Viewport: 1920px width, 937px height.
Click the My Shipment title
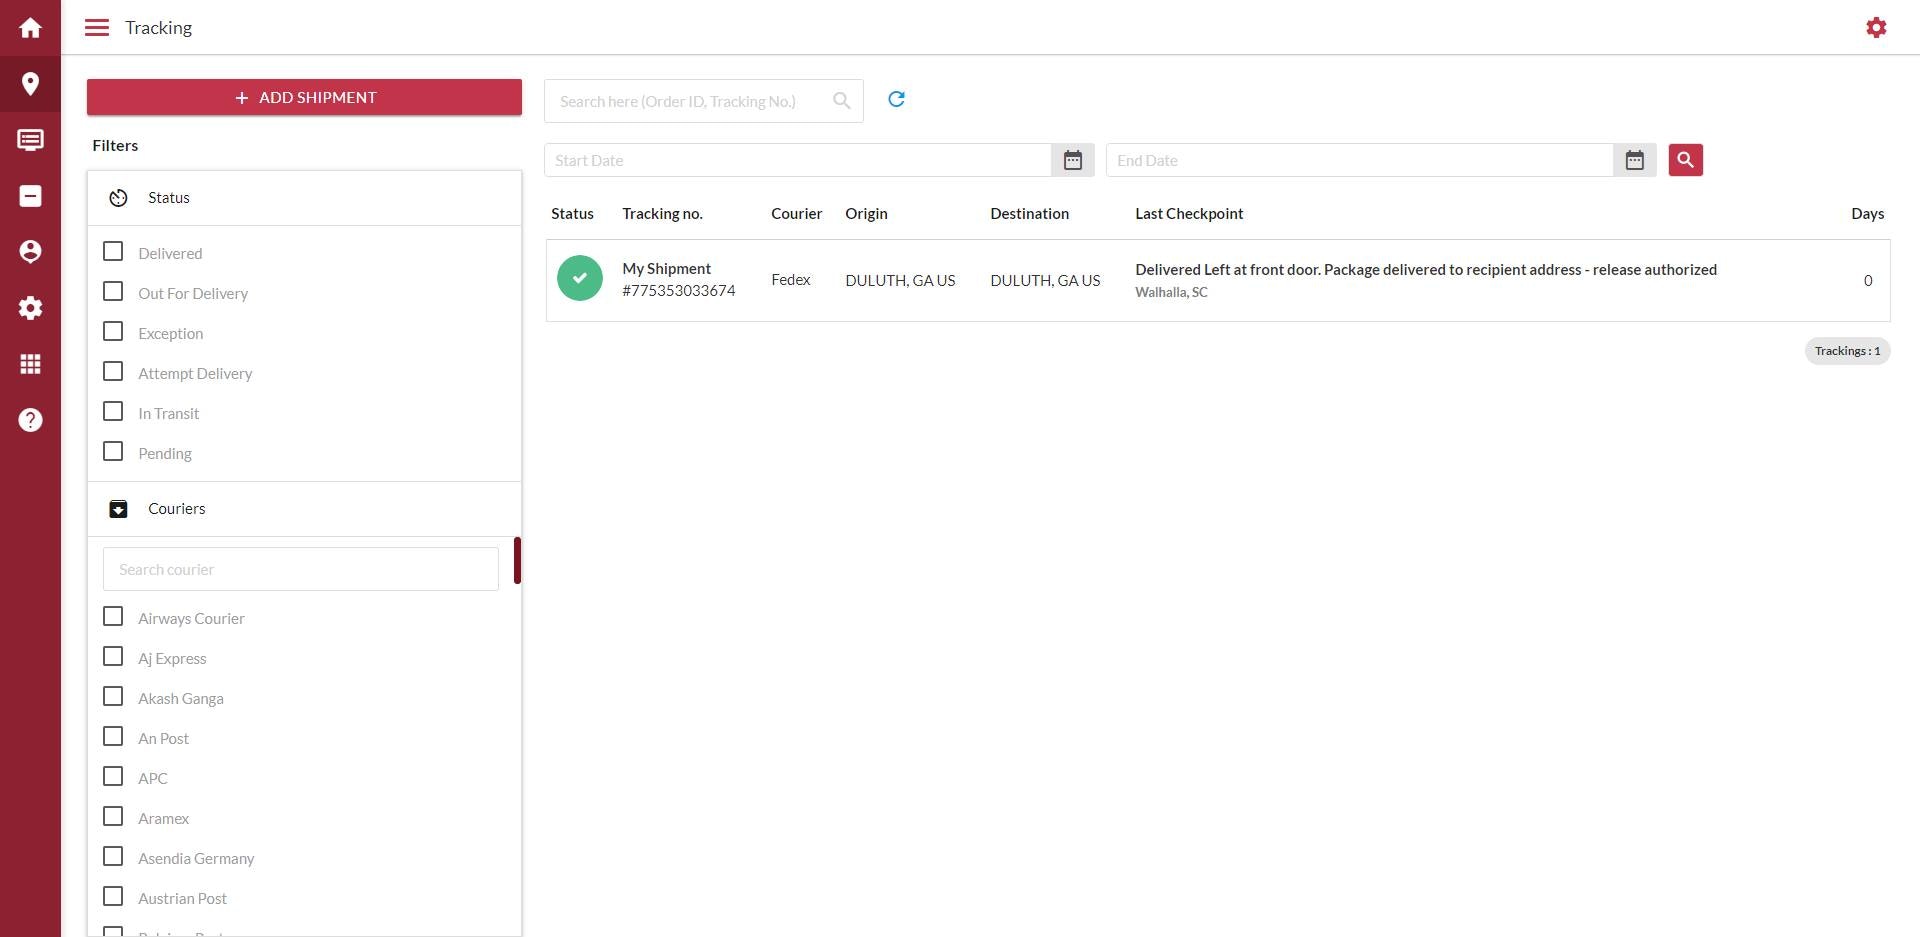point(666,269)
